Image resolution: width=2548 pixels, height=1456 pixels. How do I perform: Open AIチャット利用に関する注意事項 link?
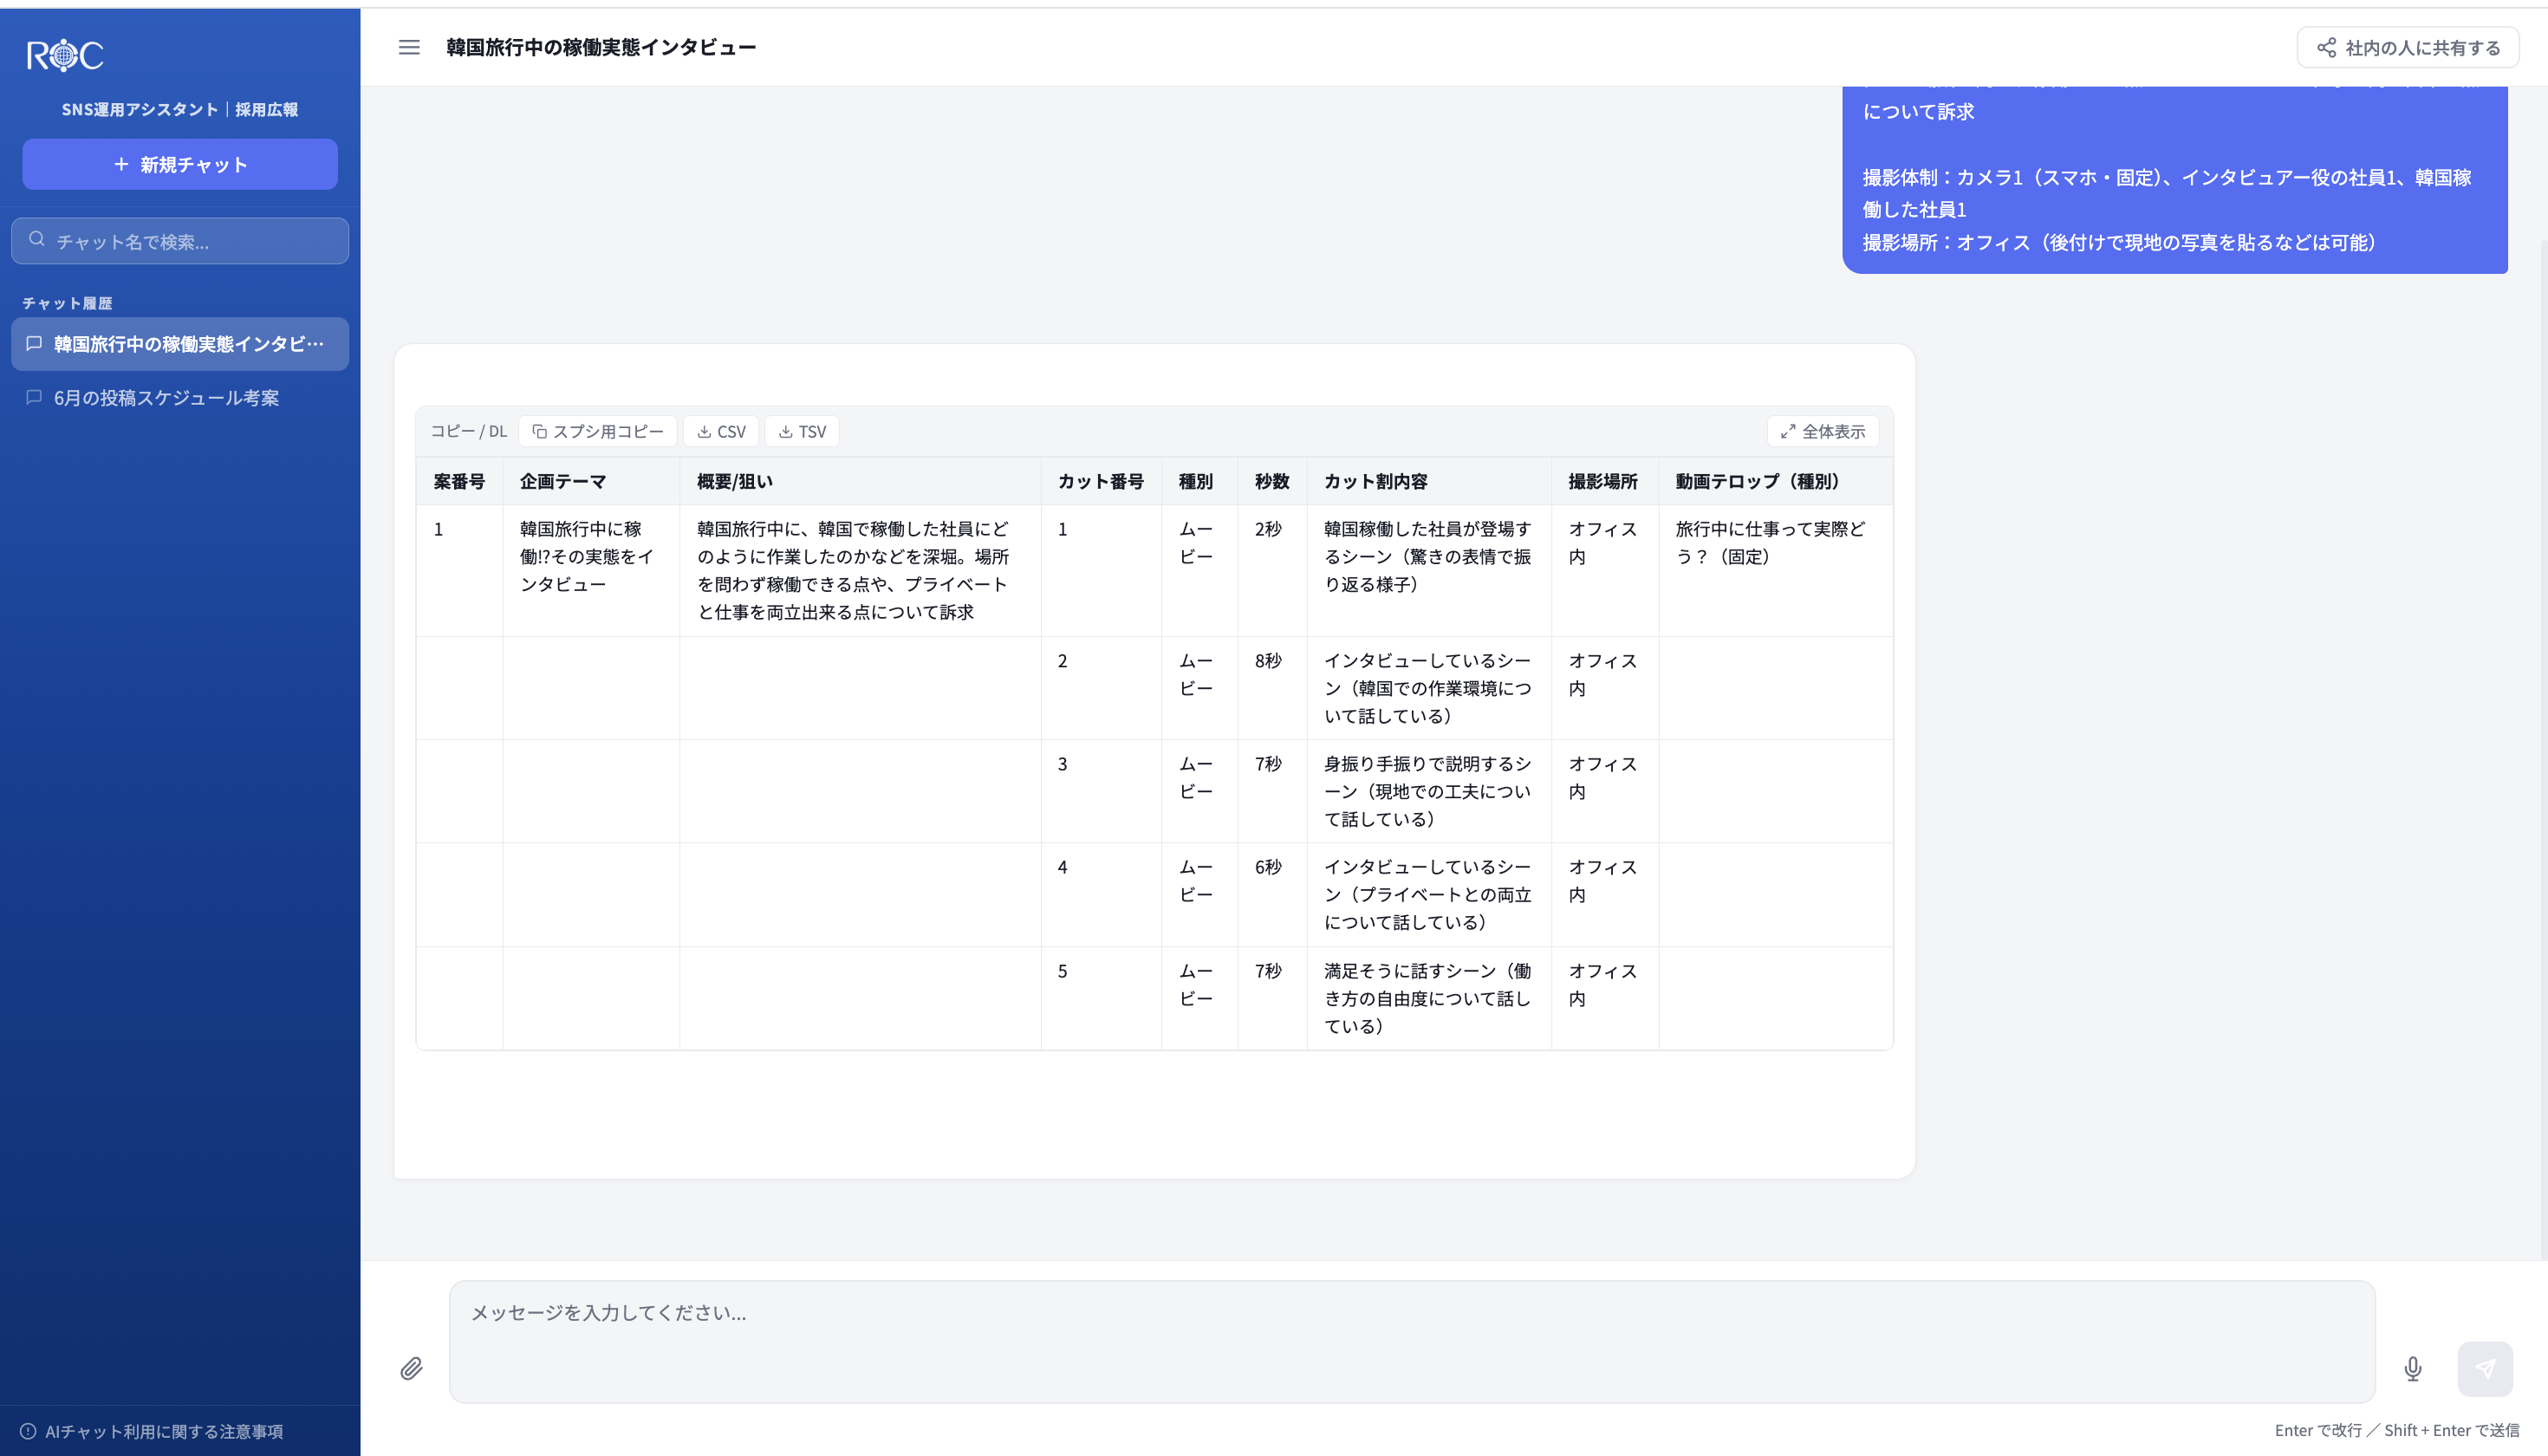tap(164, 1431)
